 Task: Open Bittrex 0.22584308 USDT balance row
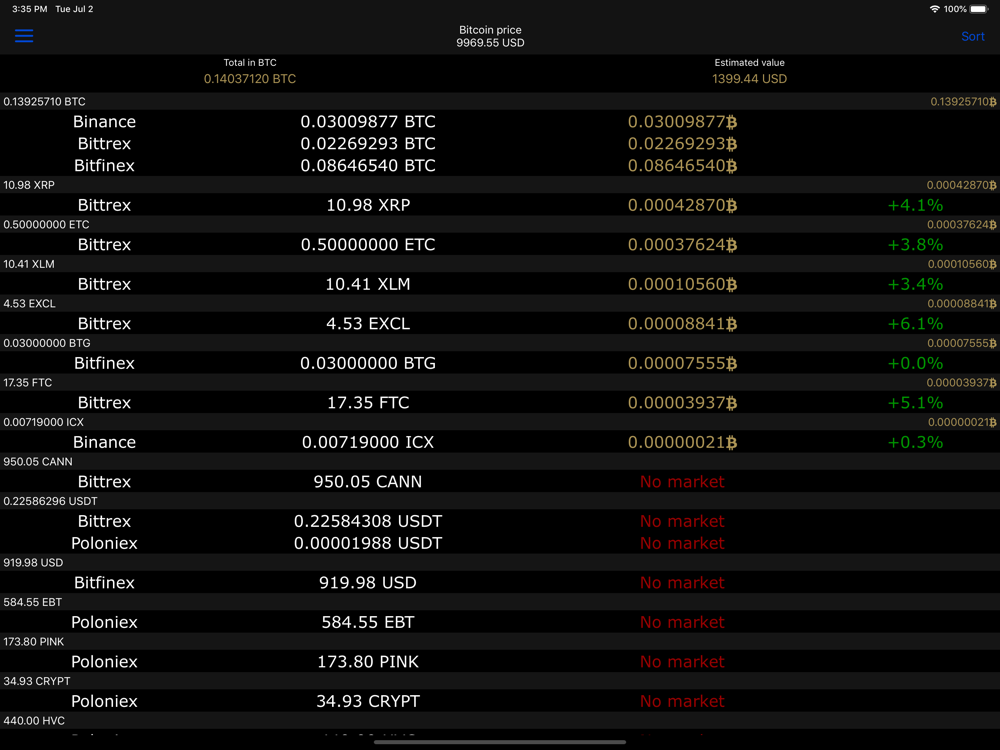coord(500,521)
